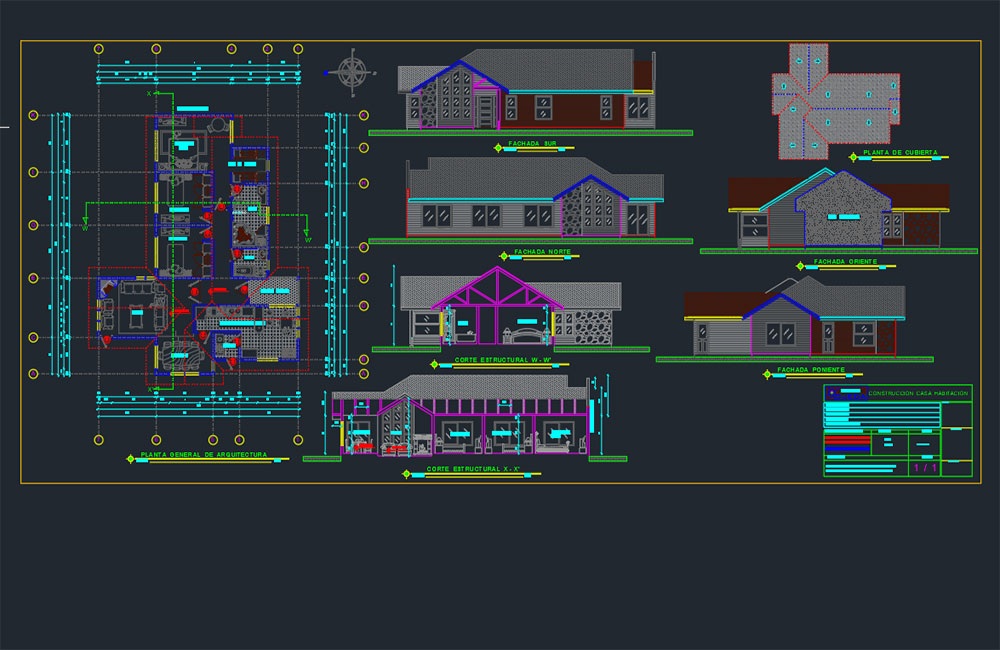Viewport: 1000px width, 650px height.
Task: Click the "1 / 1" sheet number
Action: point(925,468)
